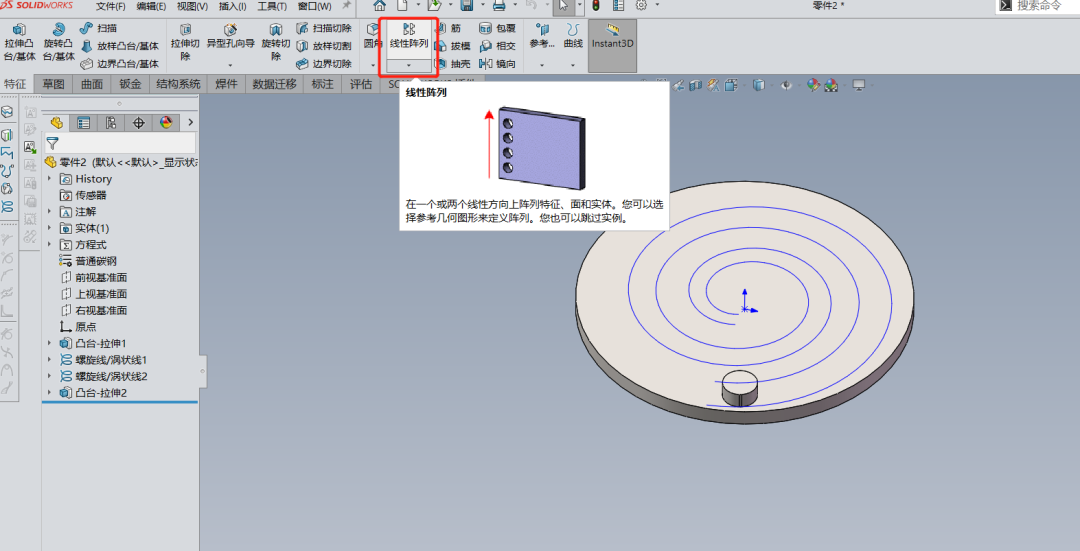The image size is (1080, 551).
Task: Select the 旋转凸台/基体 revolve boss tool
Action: (58, 42)
